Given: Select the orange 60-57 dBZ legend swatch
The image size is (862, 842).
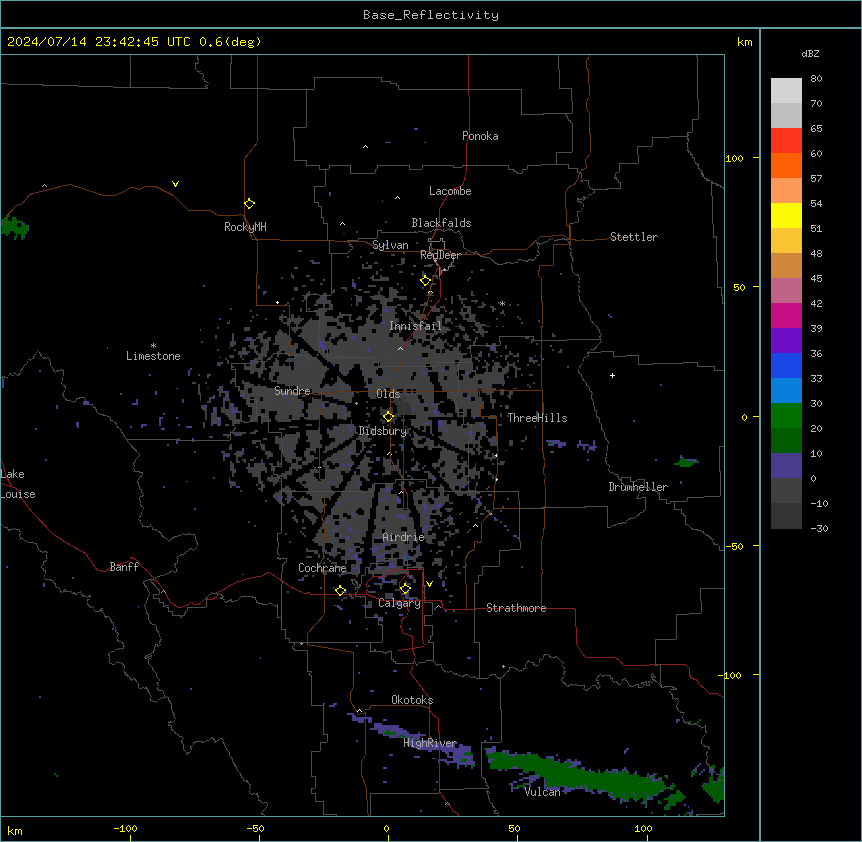Looking at the screenshot, I should (786, 165).
